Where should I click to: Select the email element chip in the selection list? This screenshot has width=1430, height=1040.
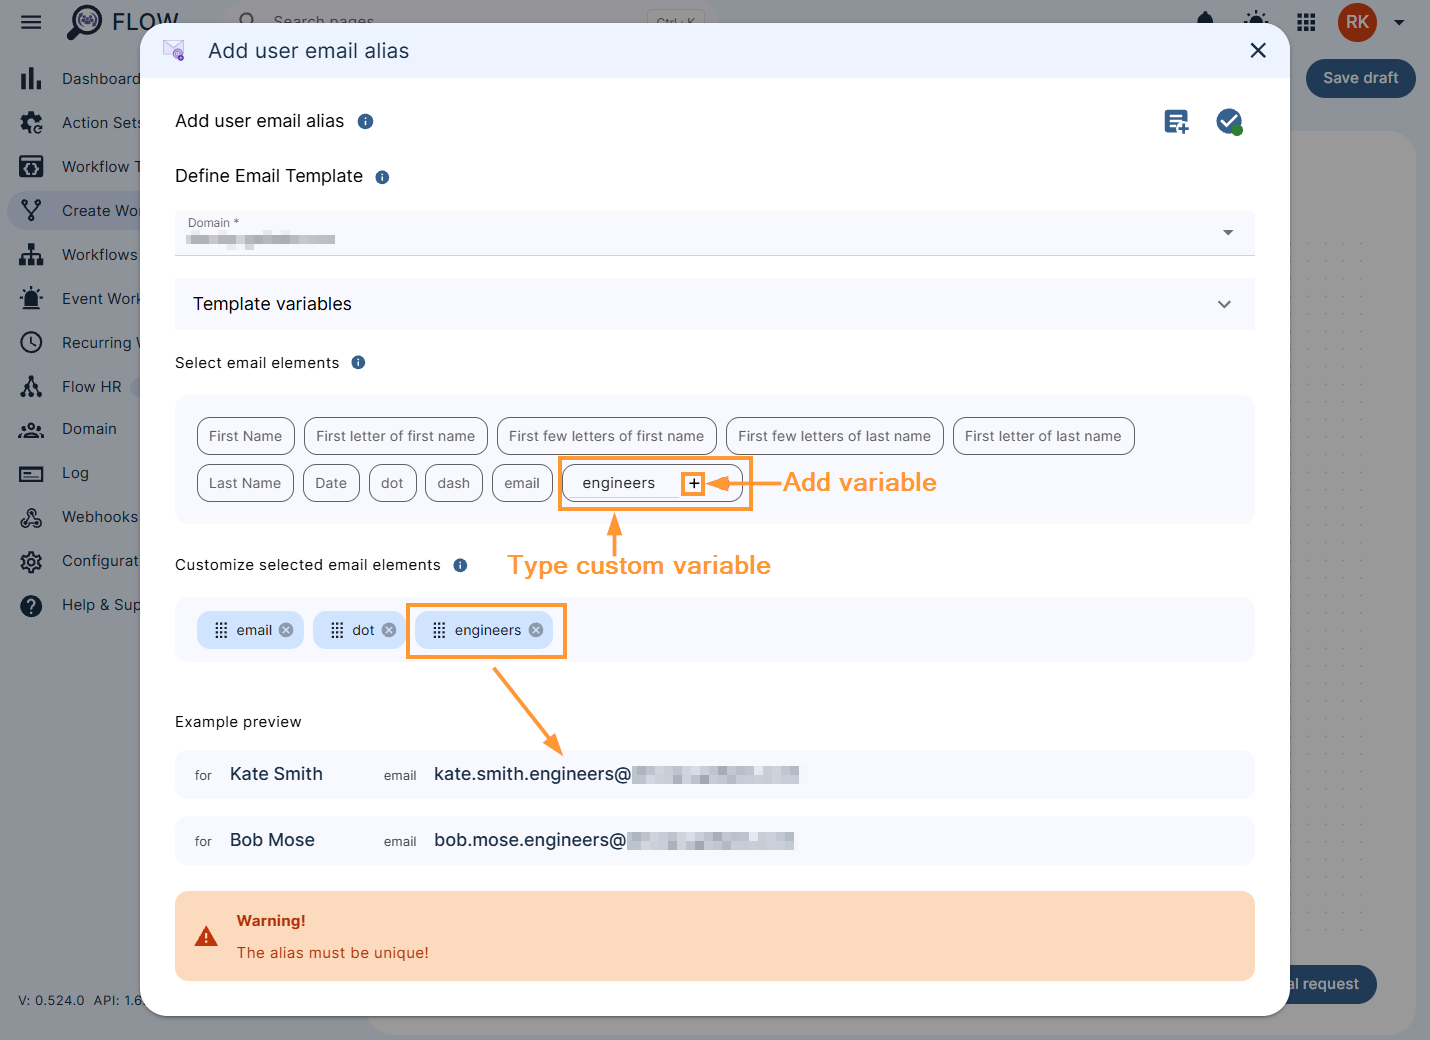522,483
